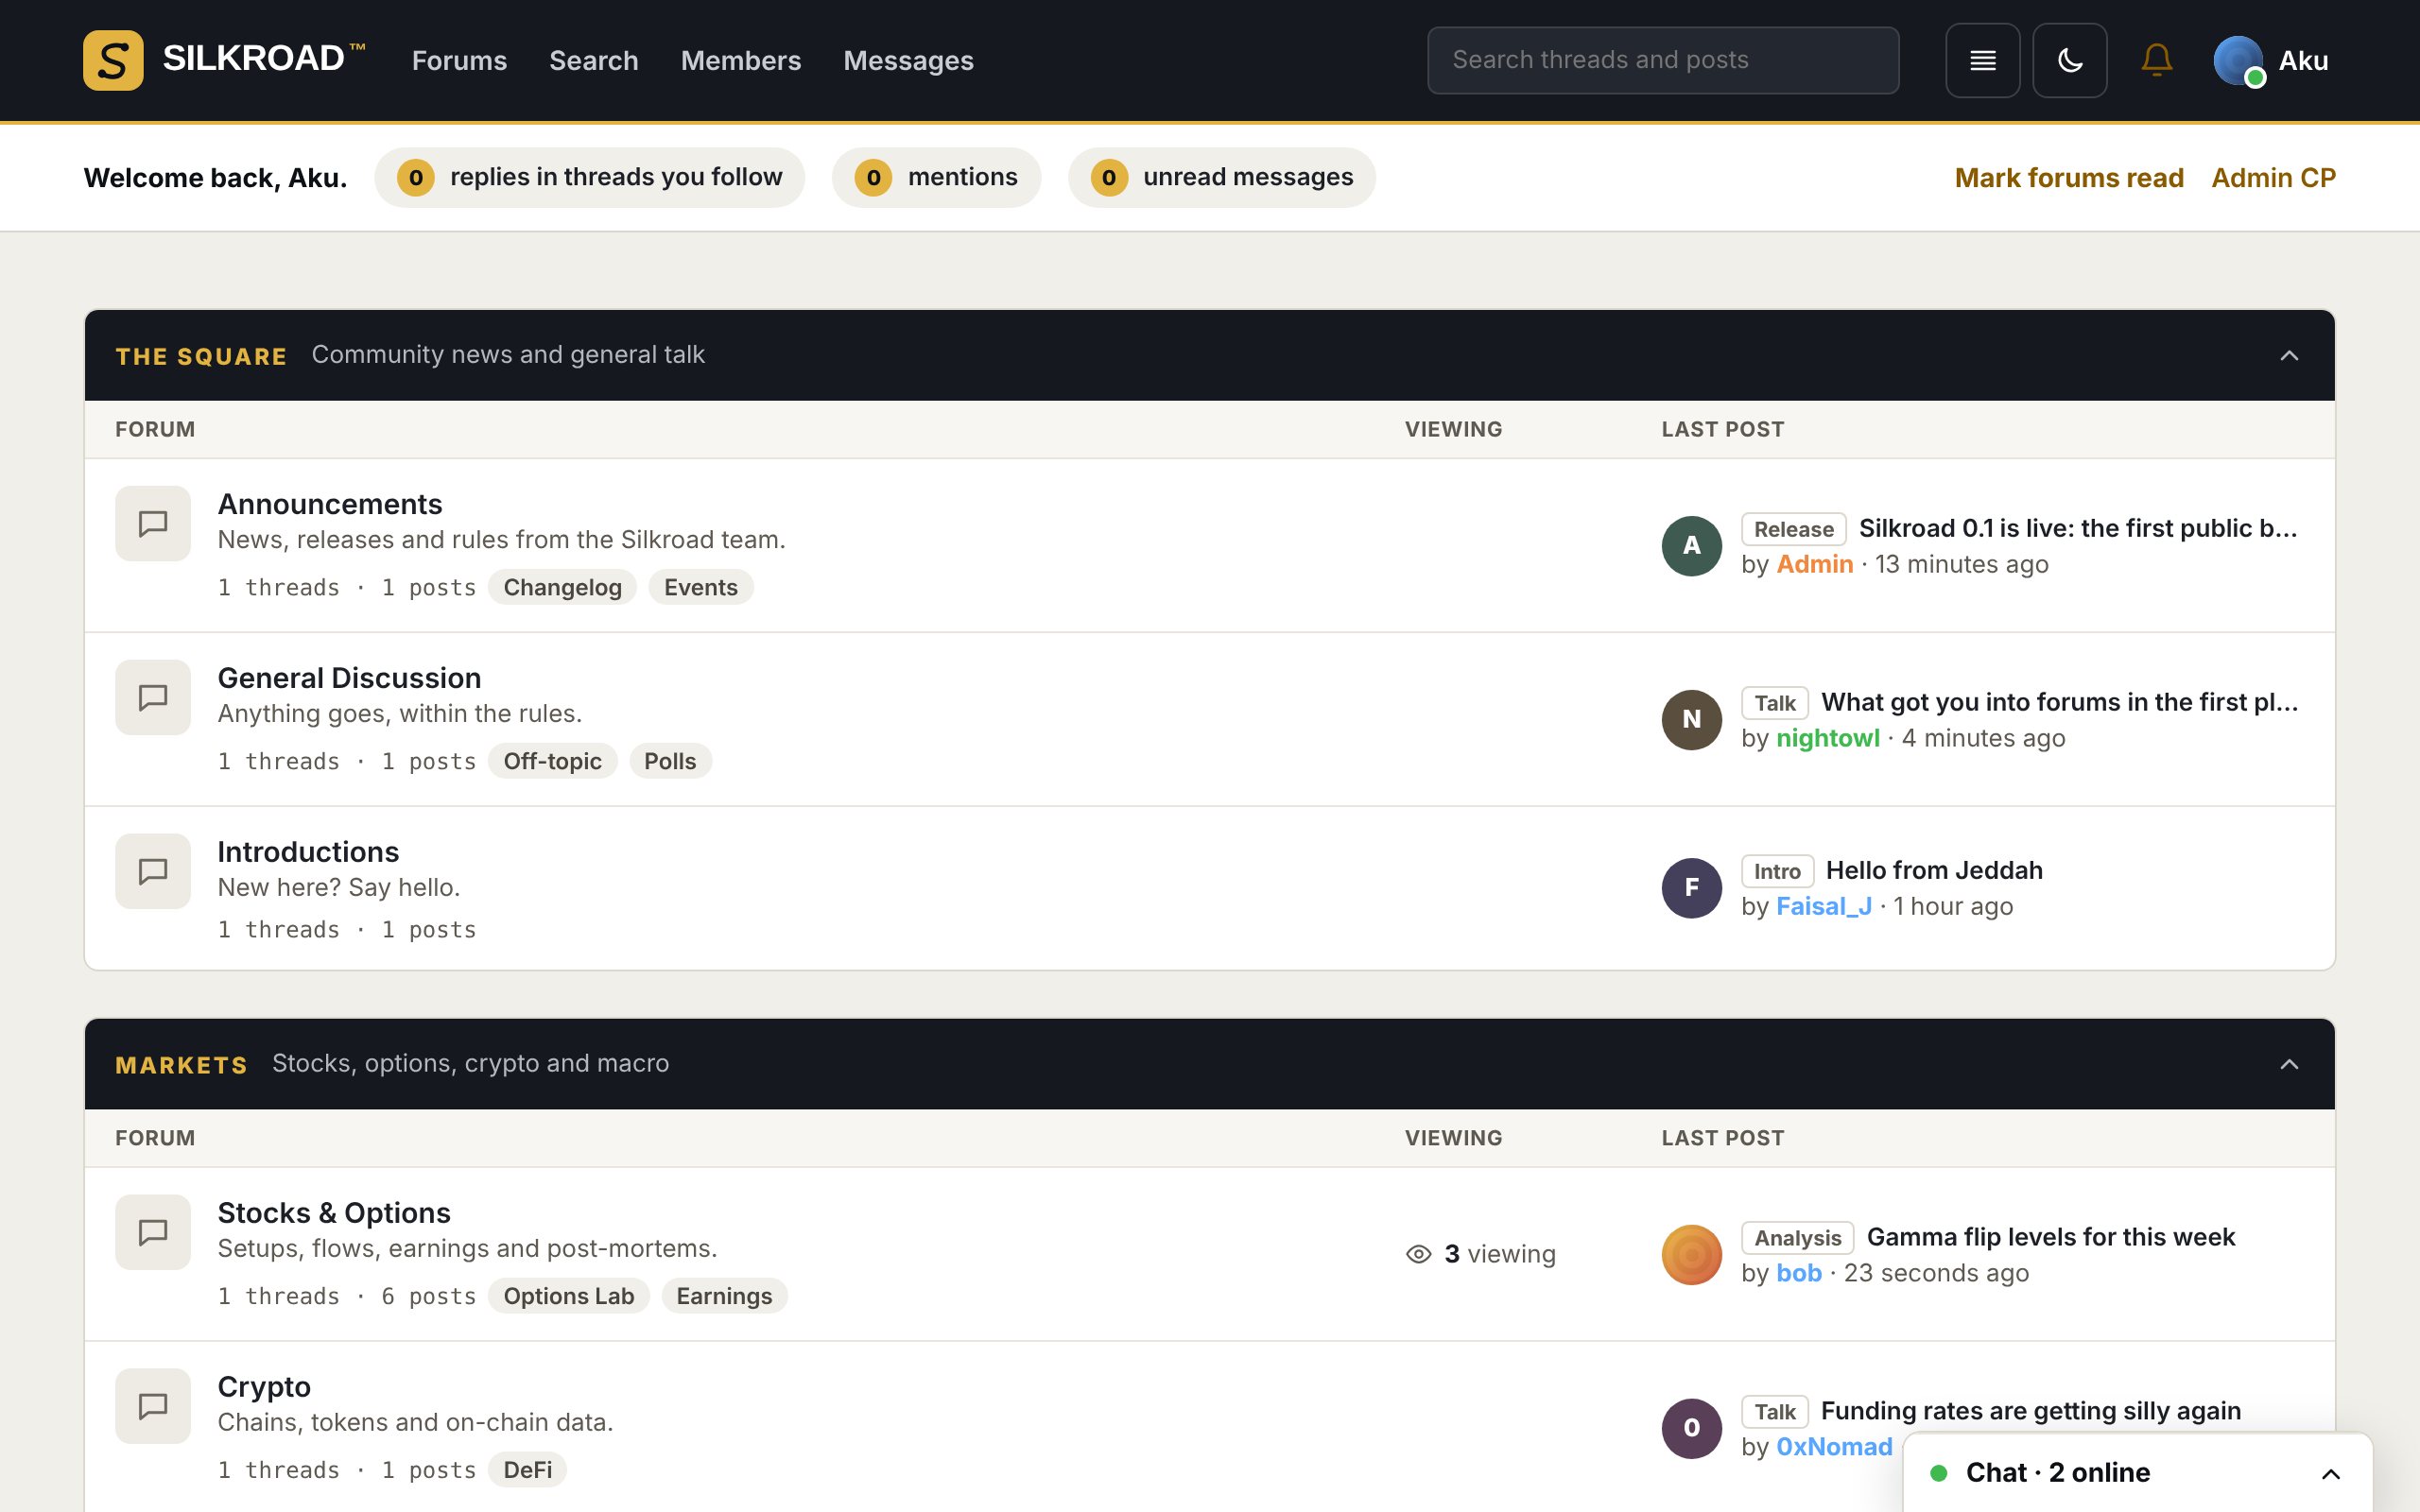
Task: Click Mark forums read link
Action: point(2068,178)
